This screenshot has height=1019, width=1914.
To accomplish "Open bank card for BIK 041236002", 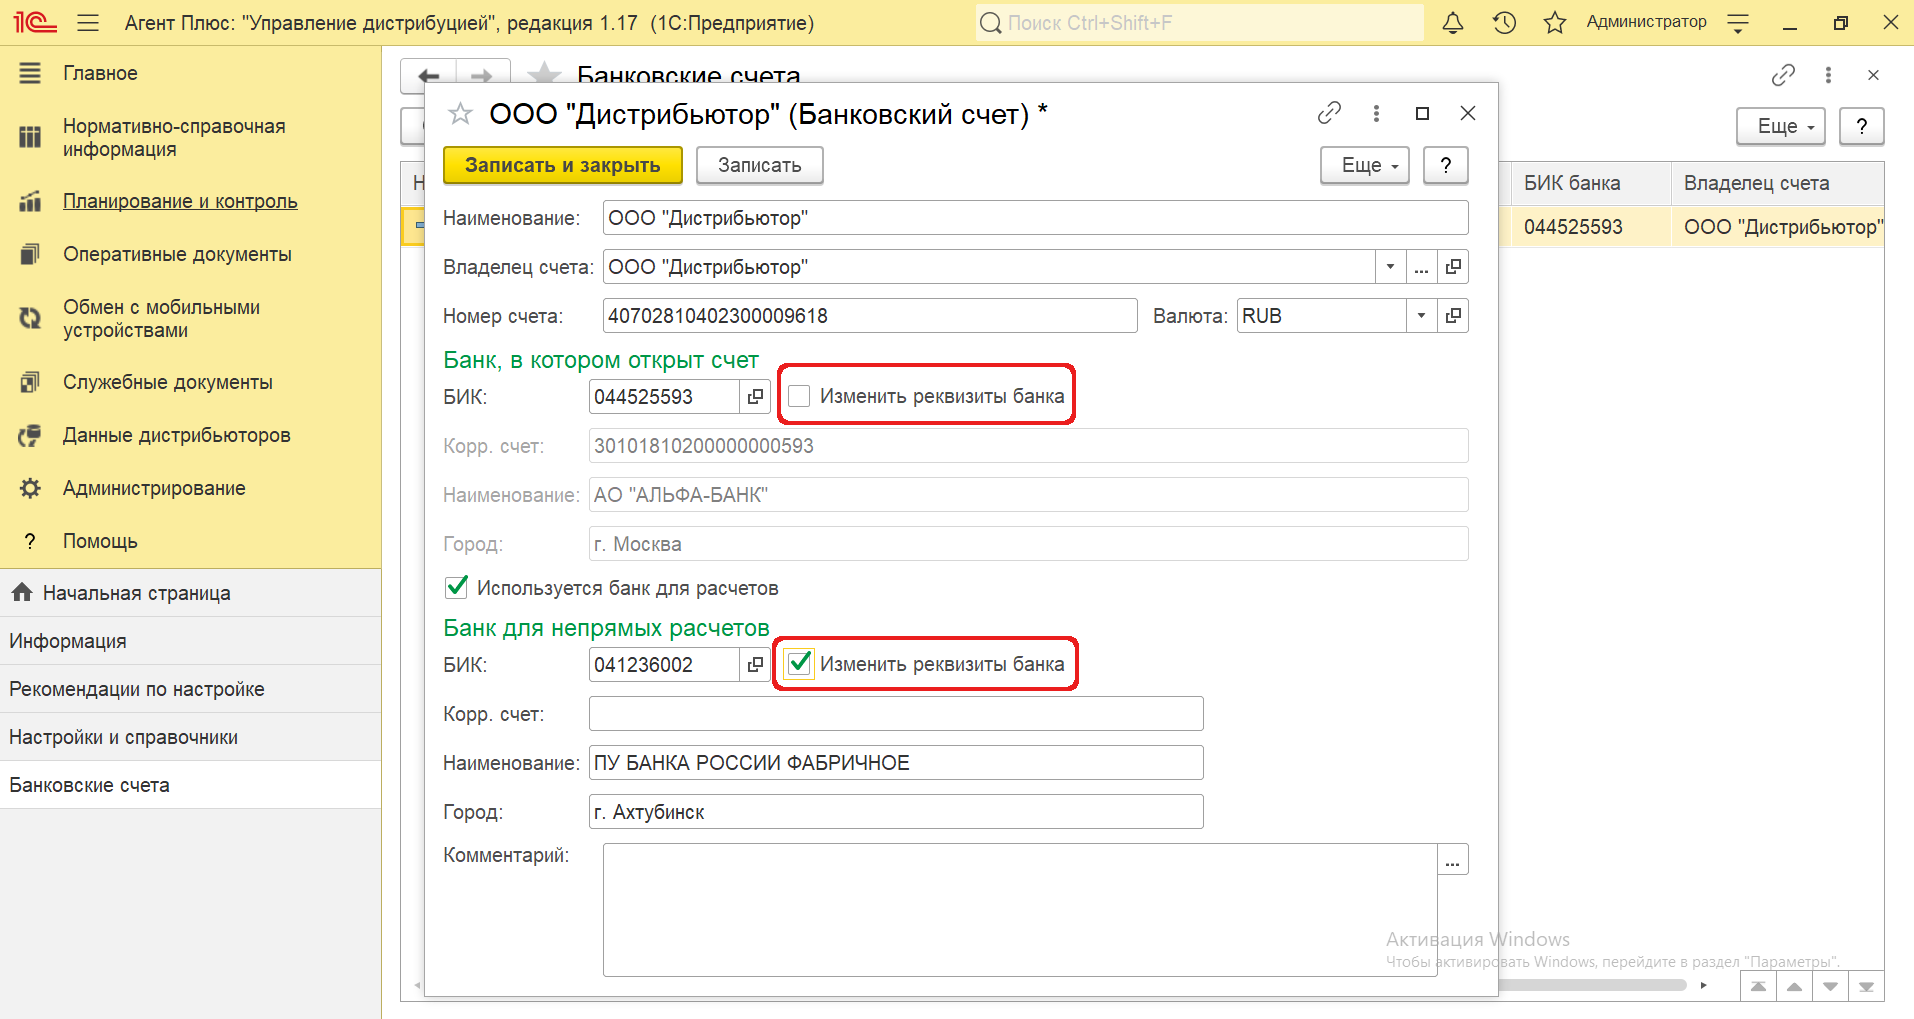I will pyautogui.click(x=755, y=665).
